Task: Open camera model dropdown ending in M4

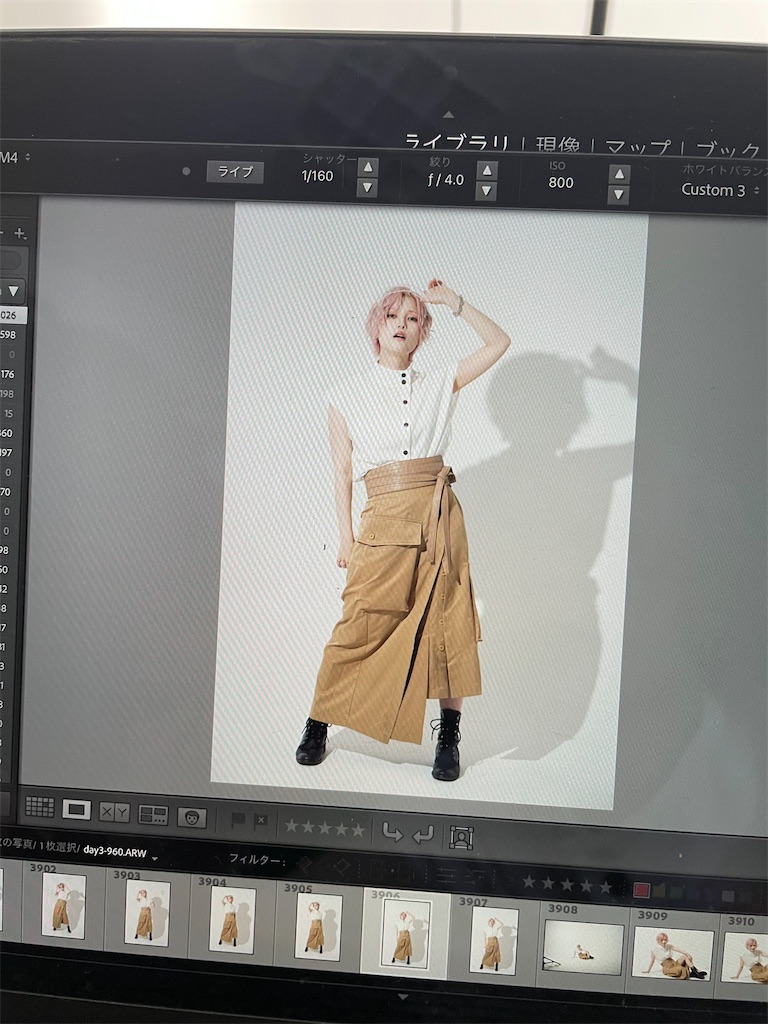Action: click(x=16, y=157)
